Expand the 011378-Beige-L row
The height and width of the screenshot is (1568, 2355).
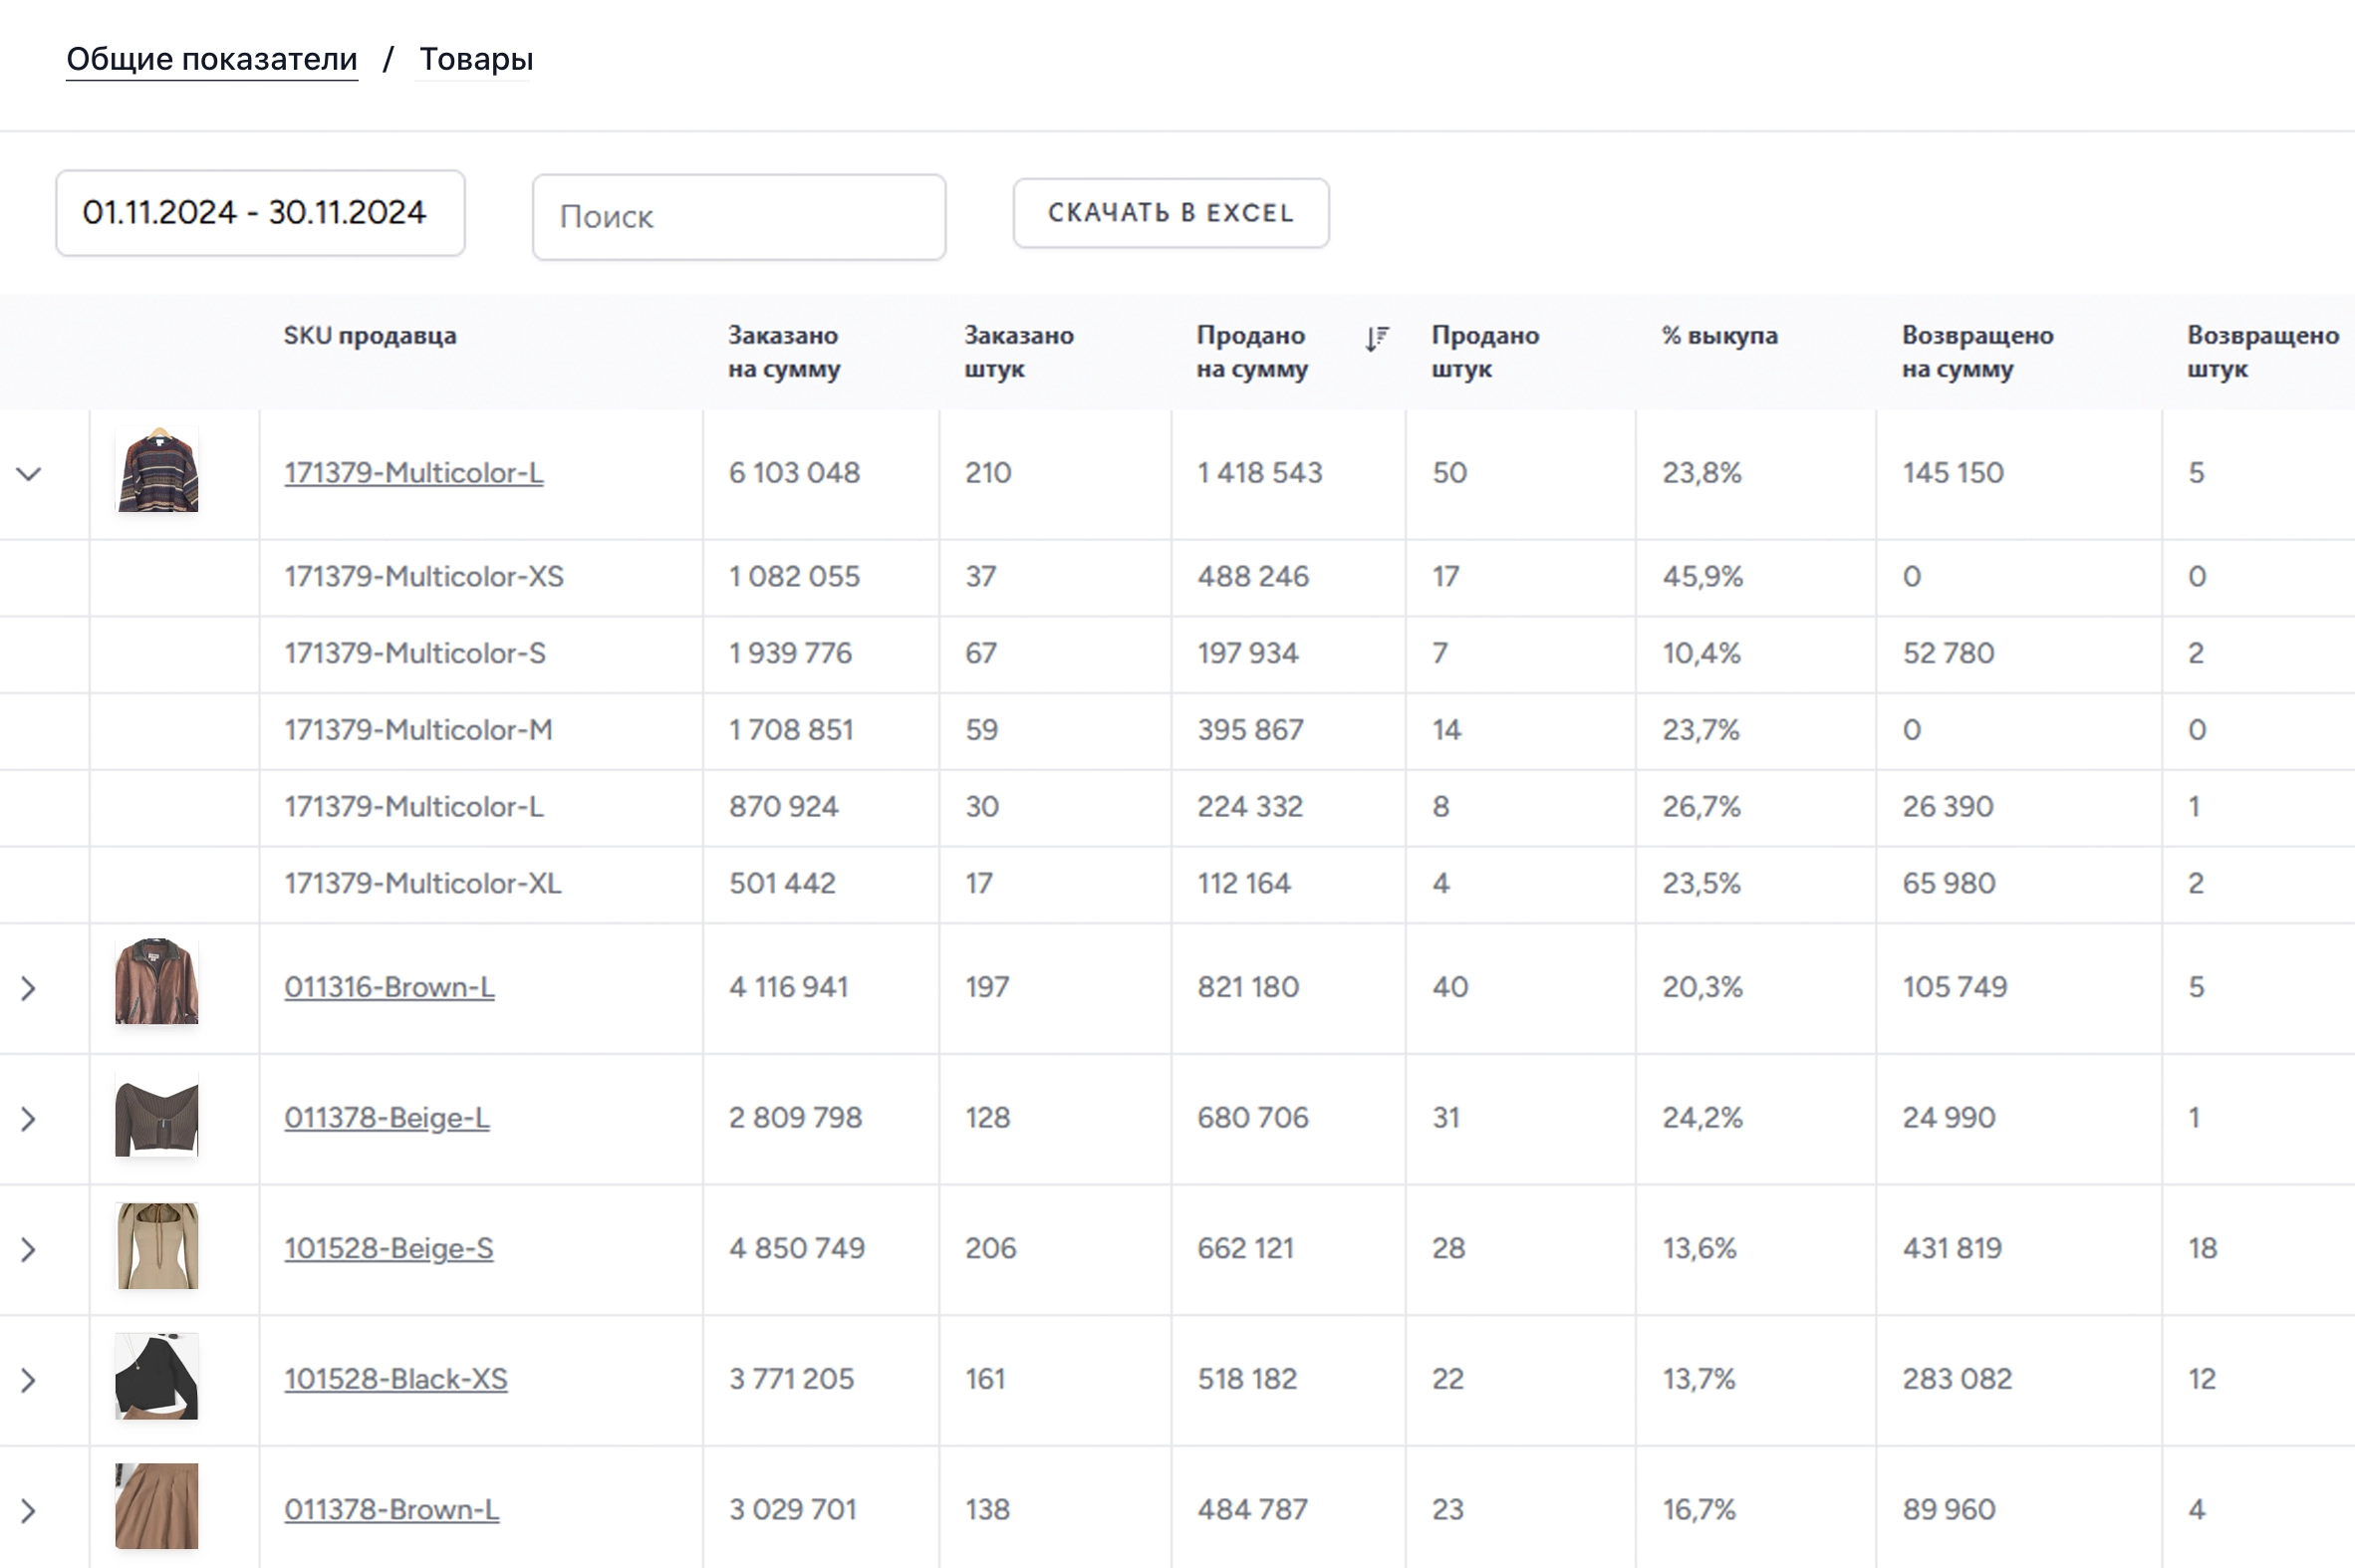29,1119
